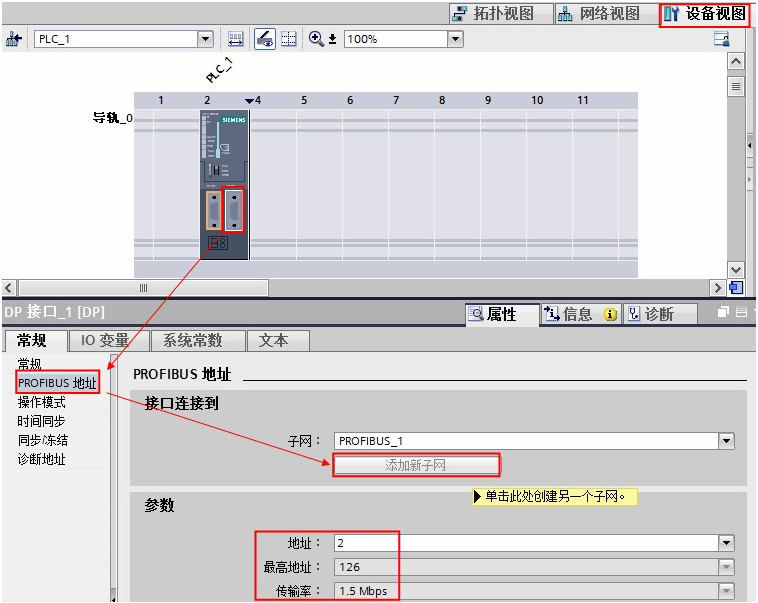
Task: Click the left arrow of the horizontal scrollbar
Action: [x=8, y=288]
